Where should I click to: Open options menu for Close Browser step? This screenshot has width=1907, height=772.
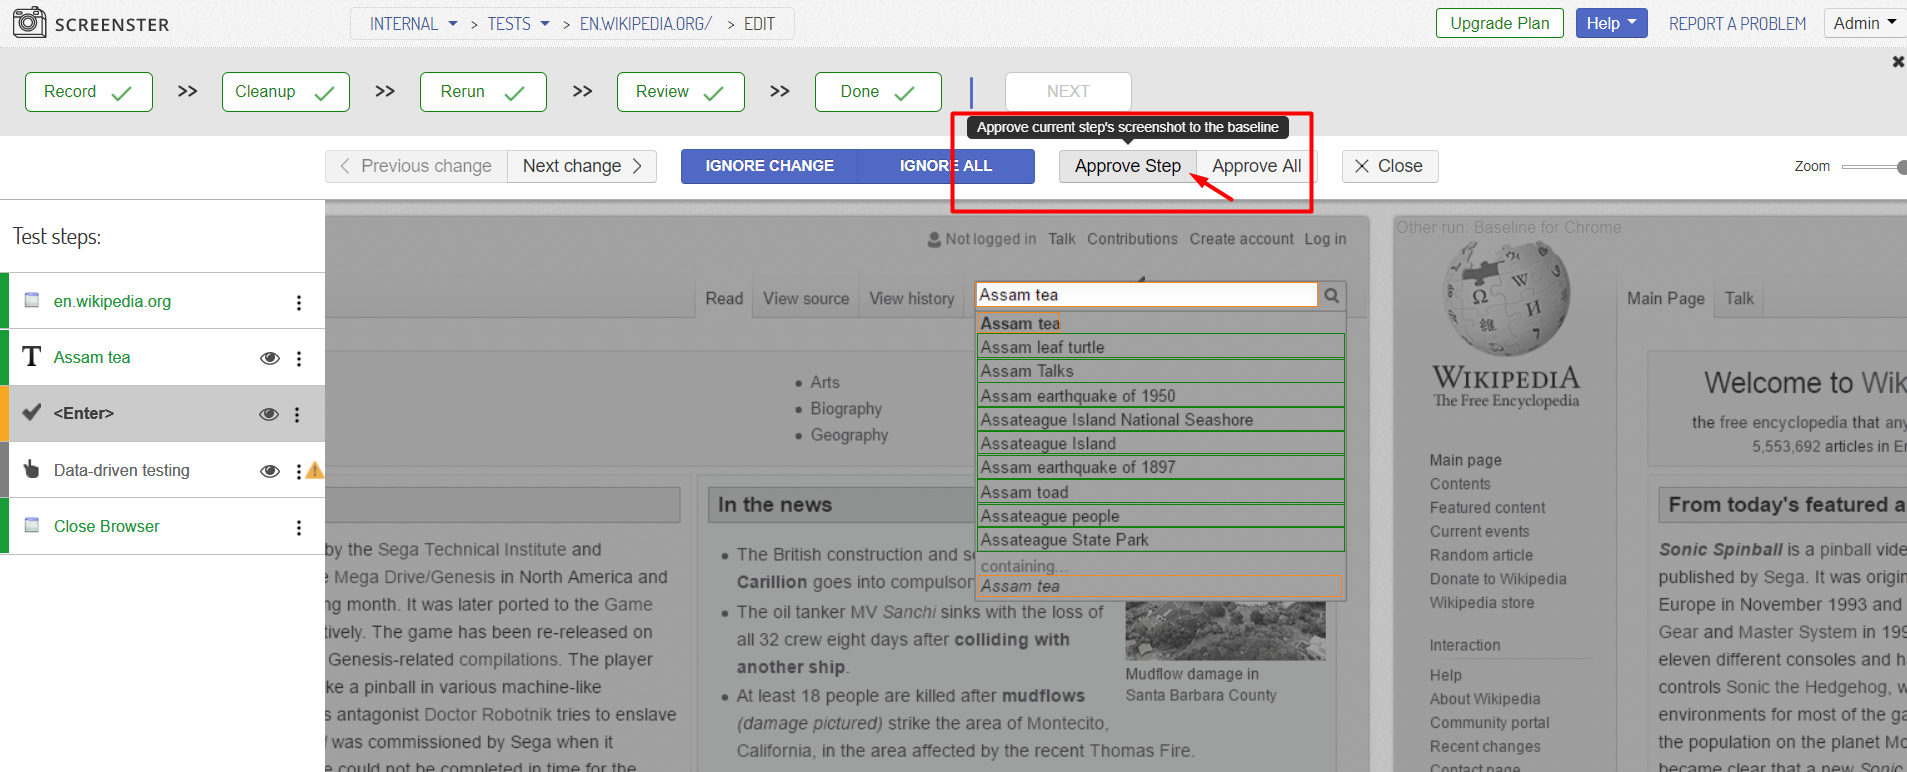point(298,527)
